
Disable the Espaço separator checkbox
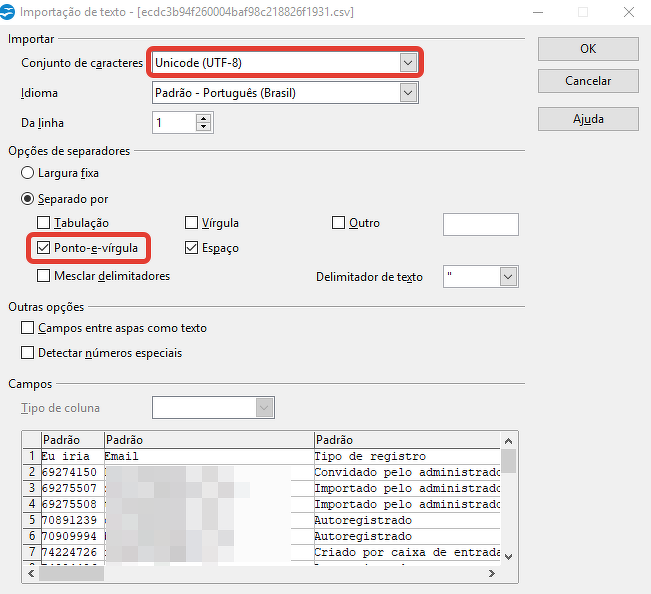(x=193, y=248)
